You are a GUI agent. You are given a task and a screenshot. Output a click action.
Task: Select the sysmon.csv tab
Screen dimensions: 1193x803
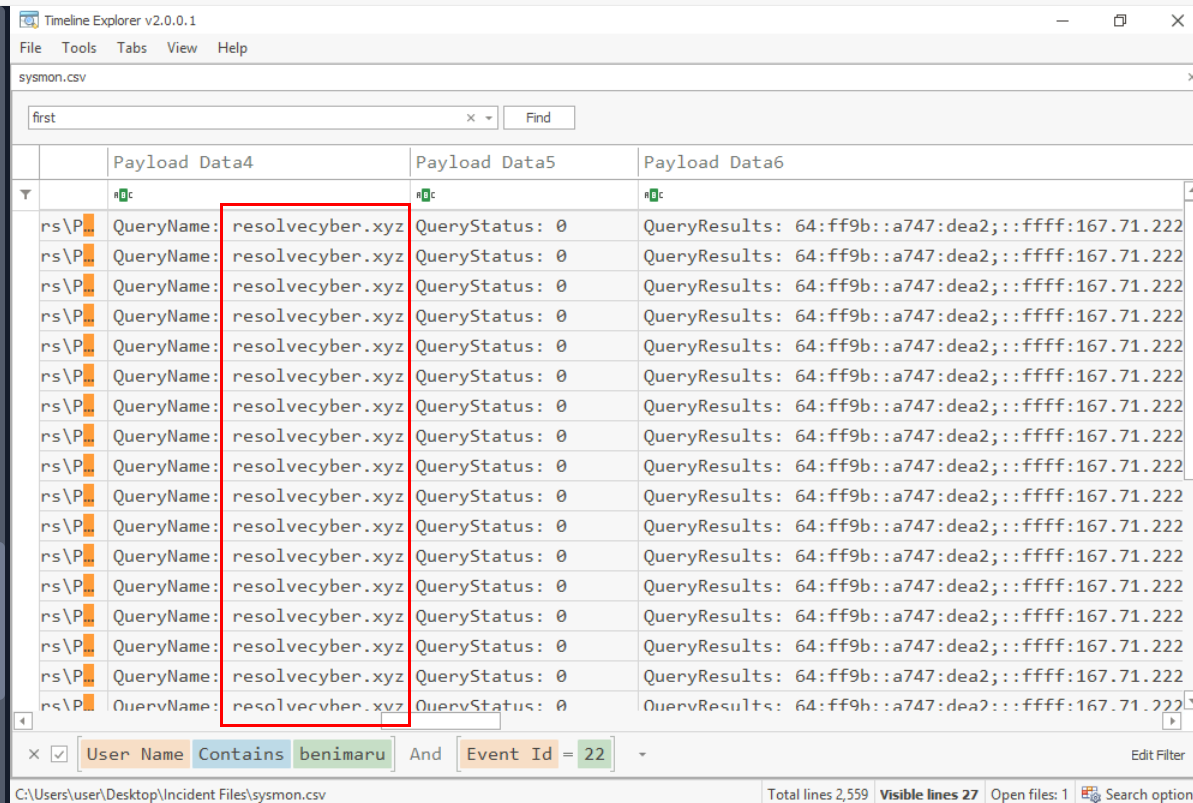pyautogui.click(x=52, y=77)
